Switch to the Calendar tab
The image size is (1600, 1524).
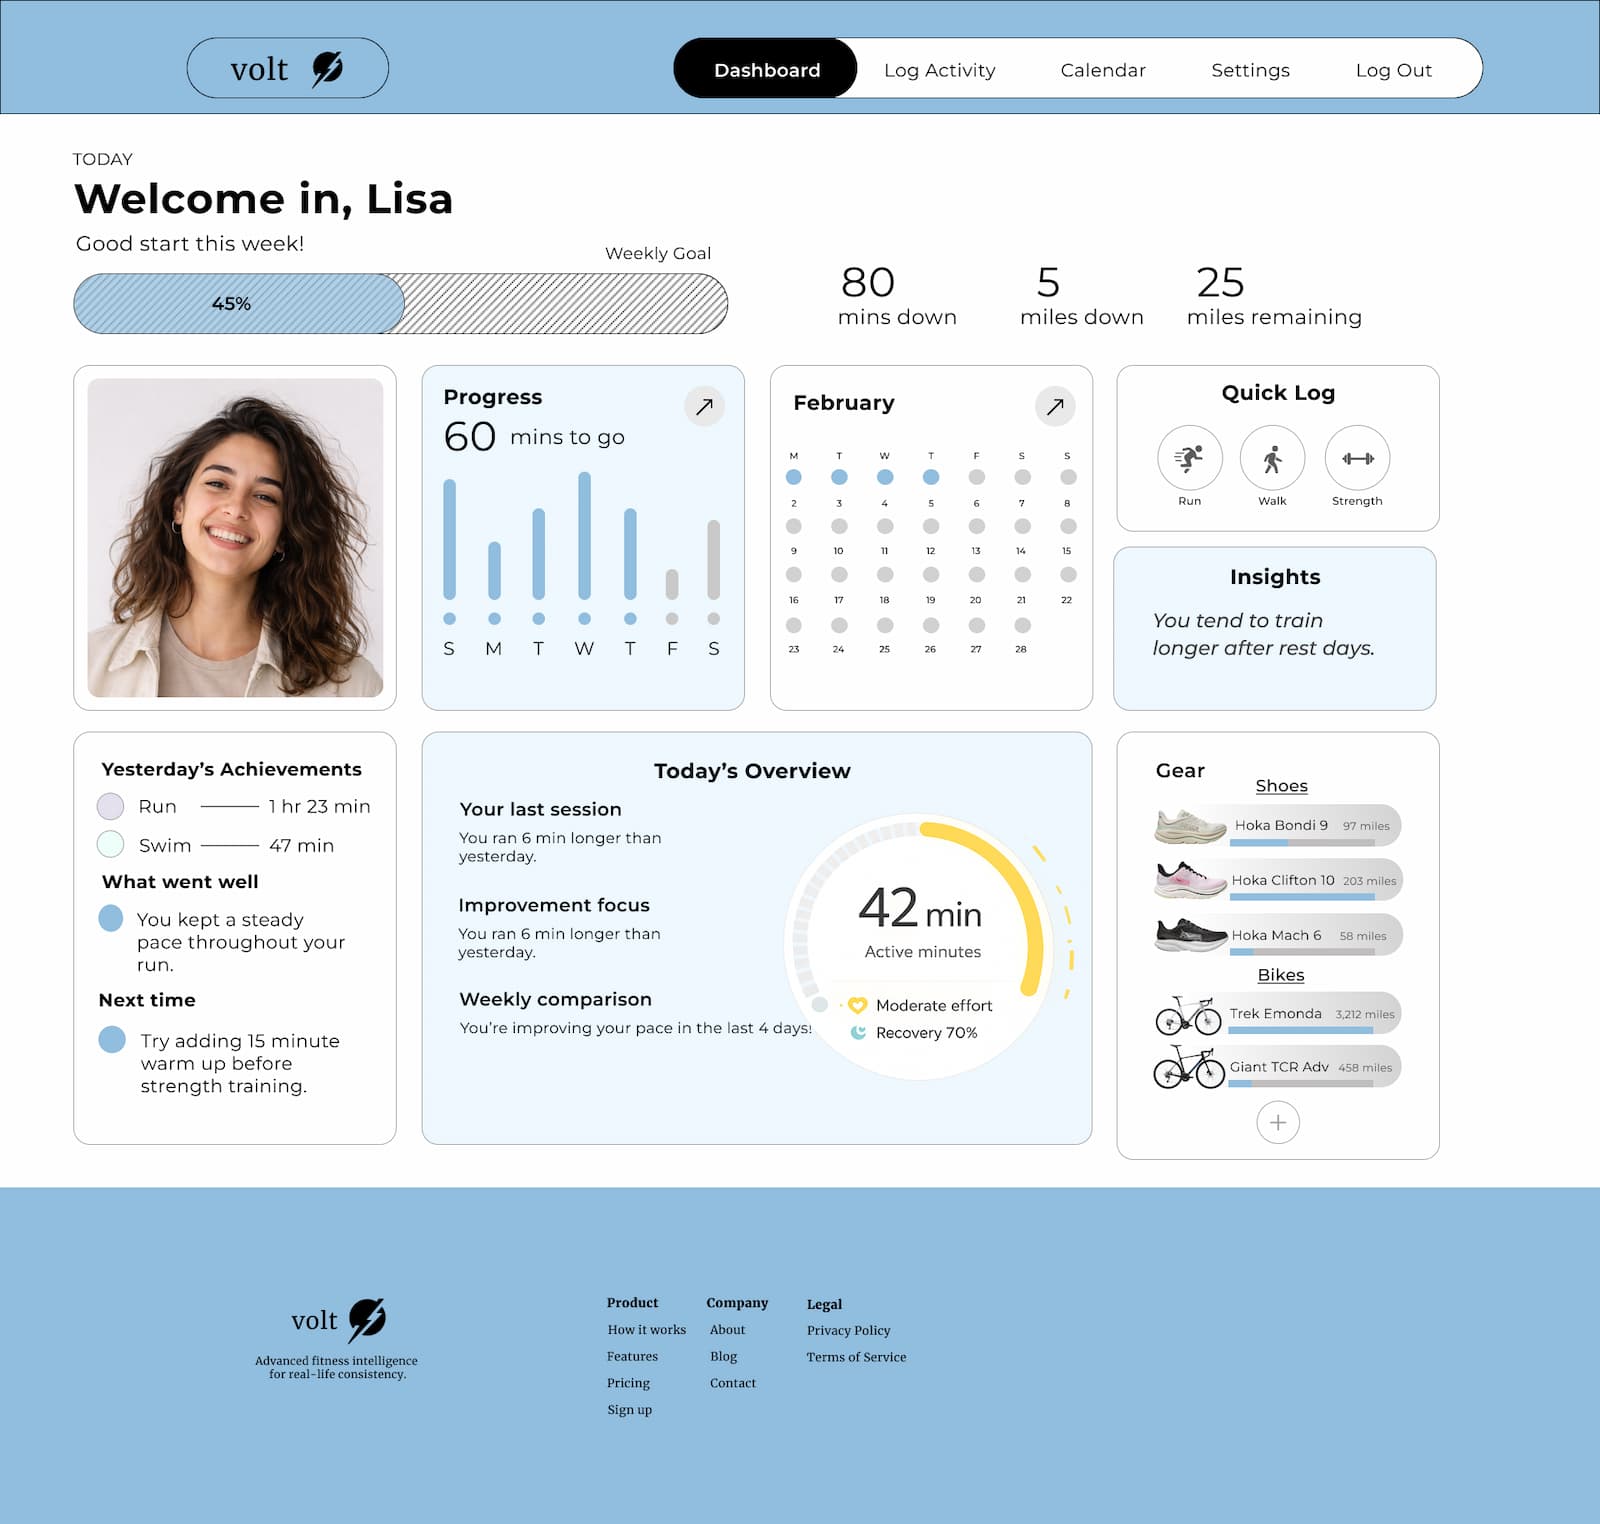point(1102,70)
